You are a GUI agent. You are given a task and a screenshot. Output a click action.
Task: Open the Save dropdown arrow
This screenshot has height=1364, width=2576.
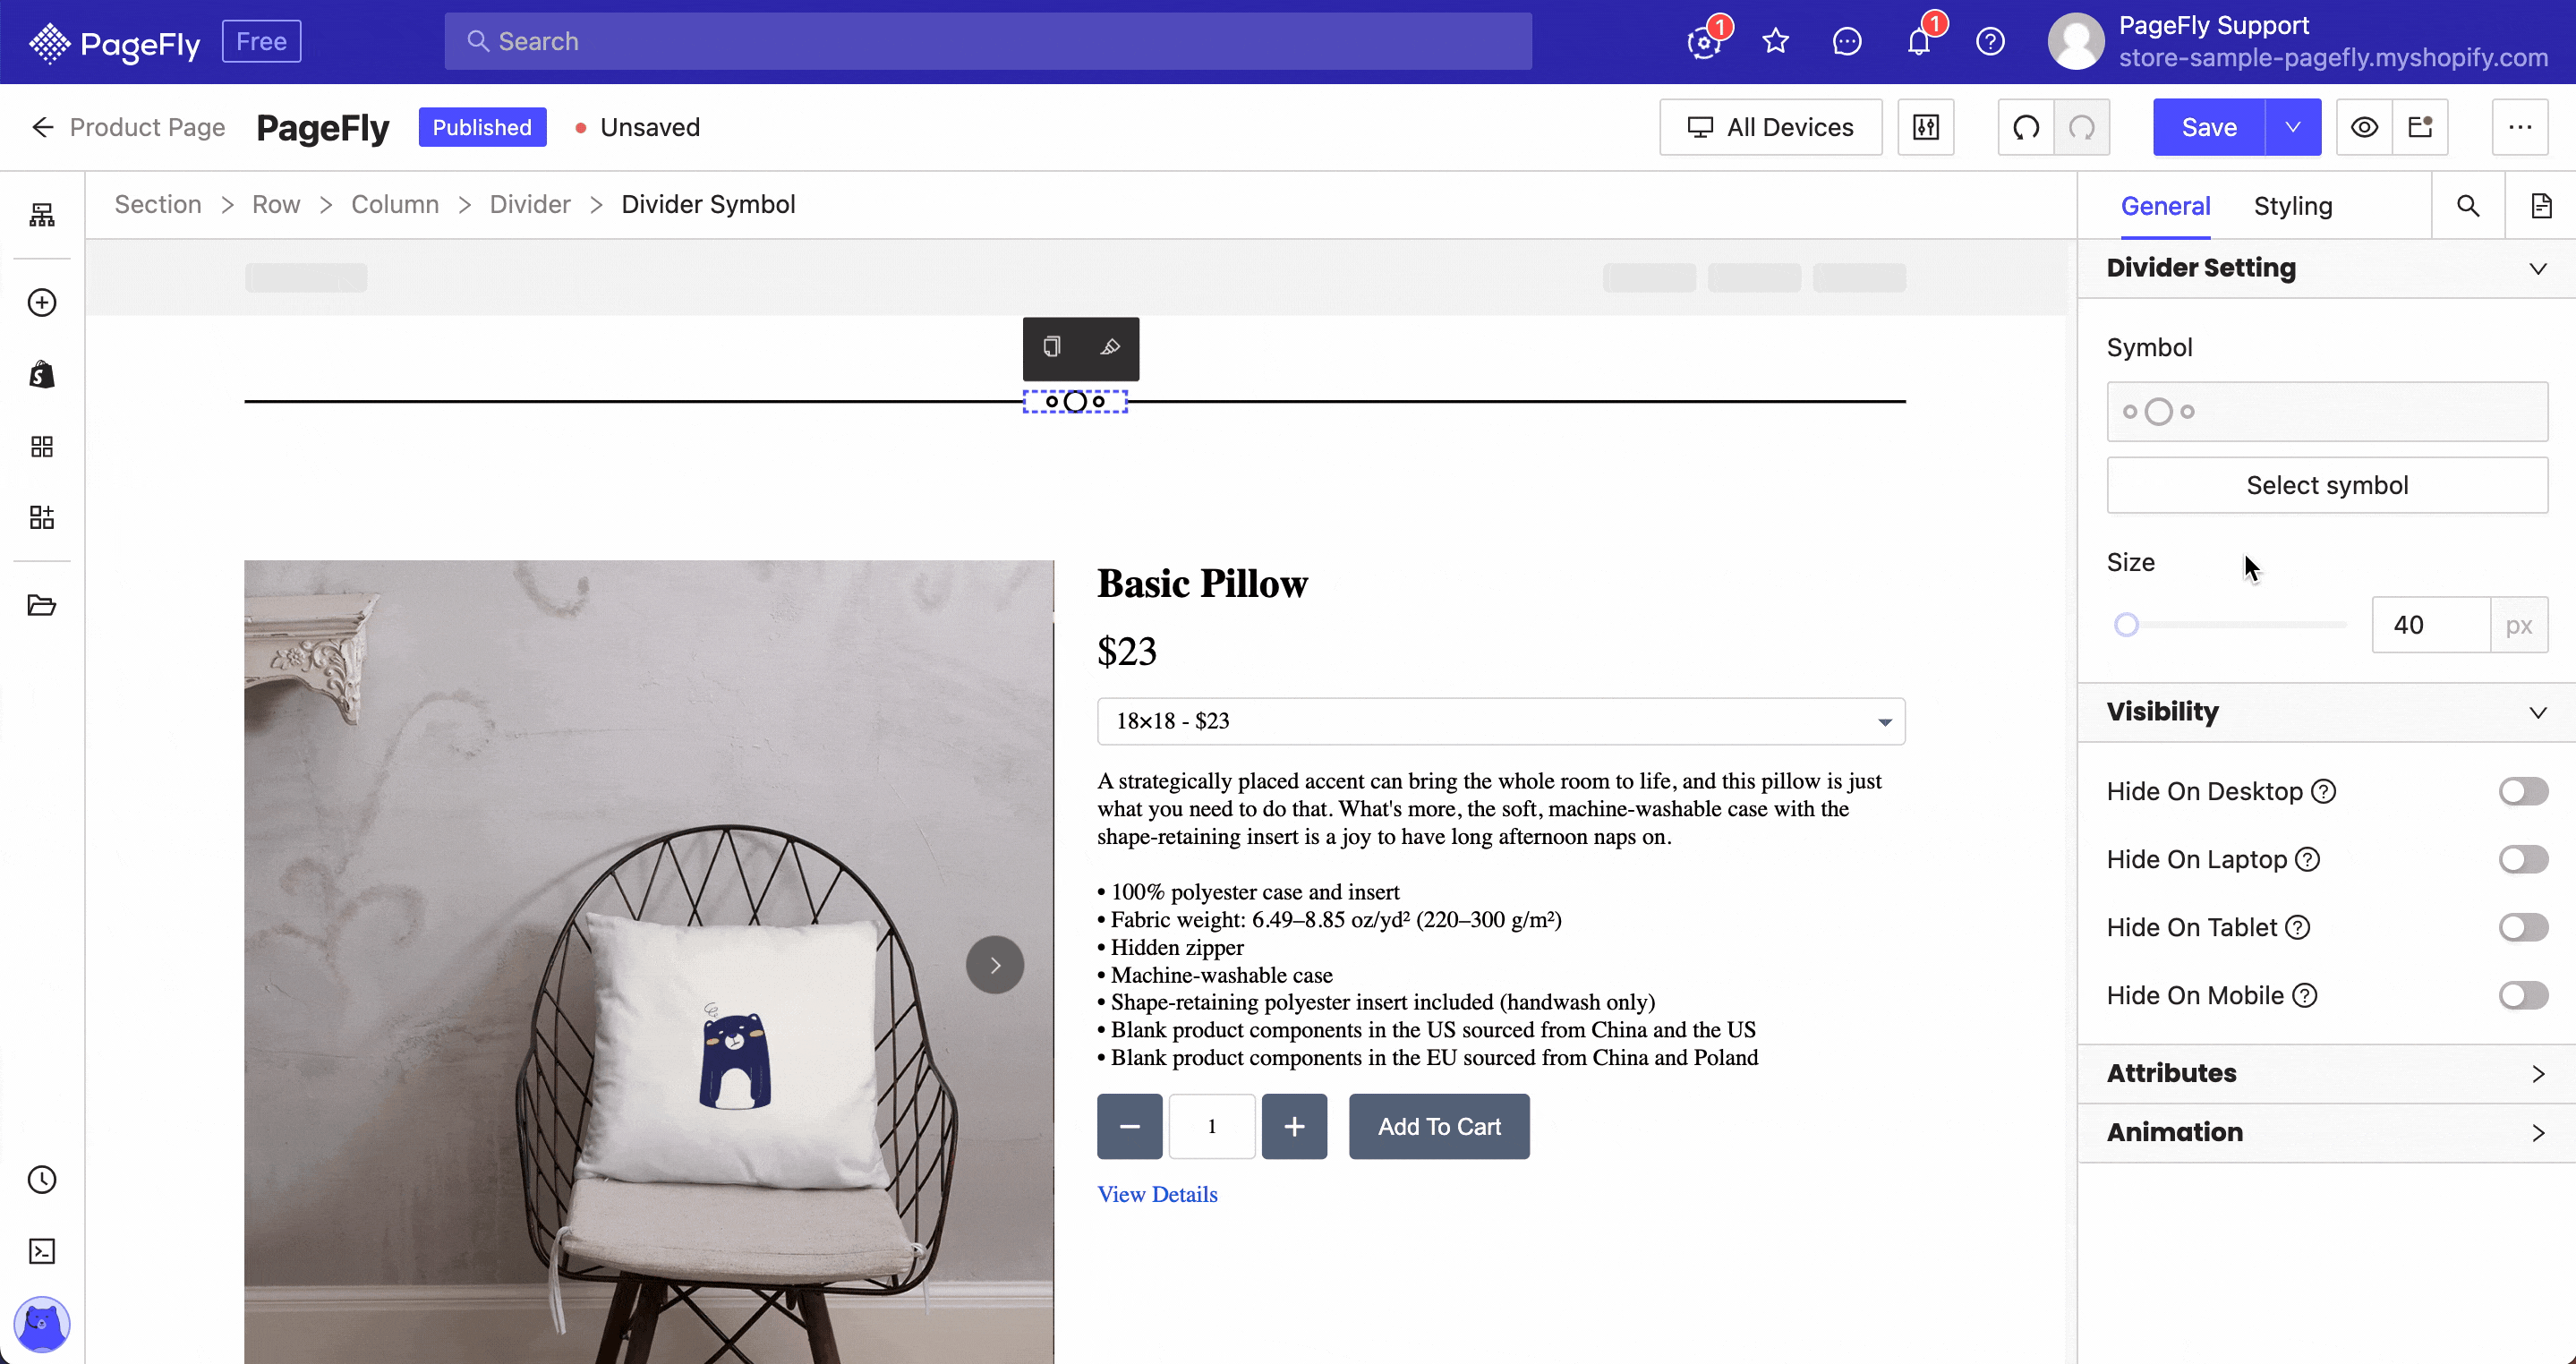coord(2293,127)
